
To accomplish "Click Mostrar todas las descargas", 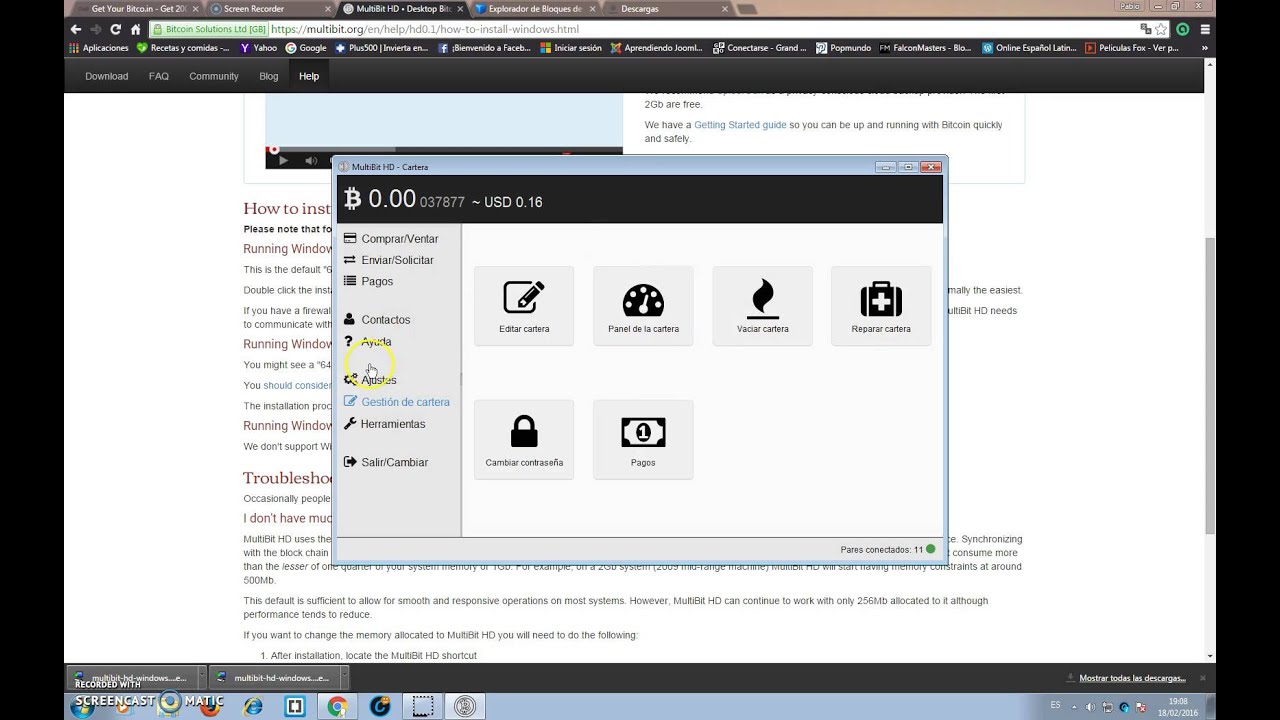I will [x=1132, y=678].
